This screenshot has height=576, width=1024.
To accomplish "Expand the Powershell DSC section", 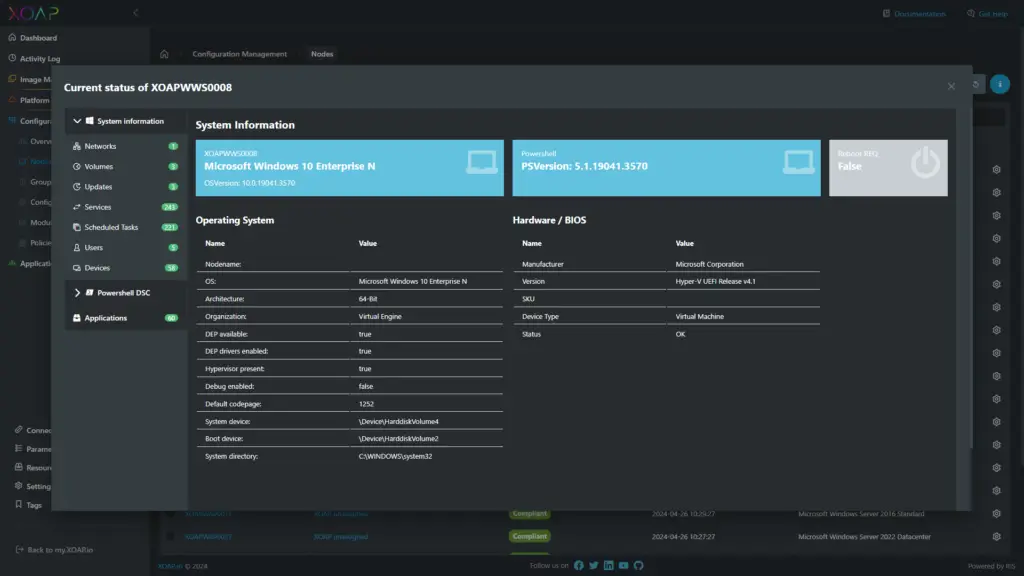I will tap(77, 293).
